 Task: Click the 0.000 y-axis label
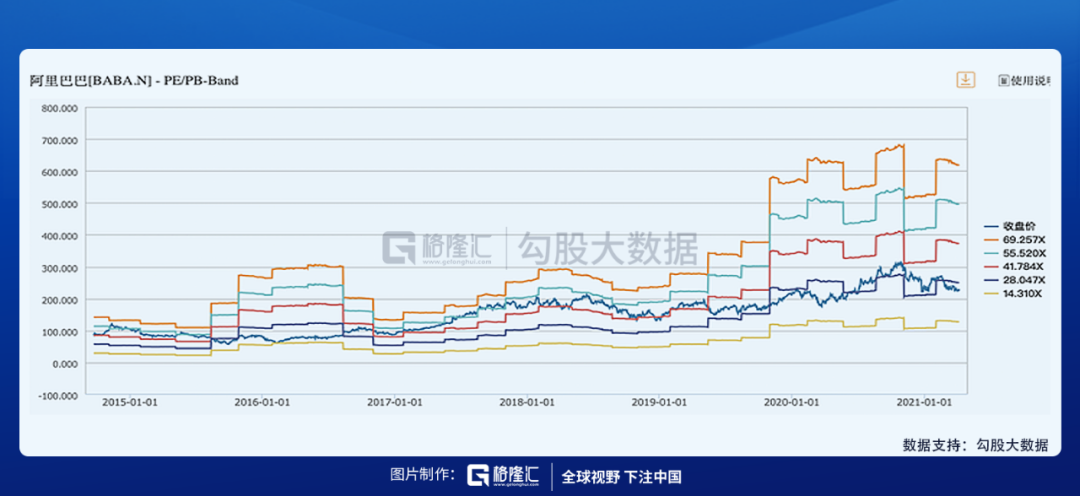63,364
